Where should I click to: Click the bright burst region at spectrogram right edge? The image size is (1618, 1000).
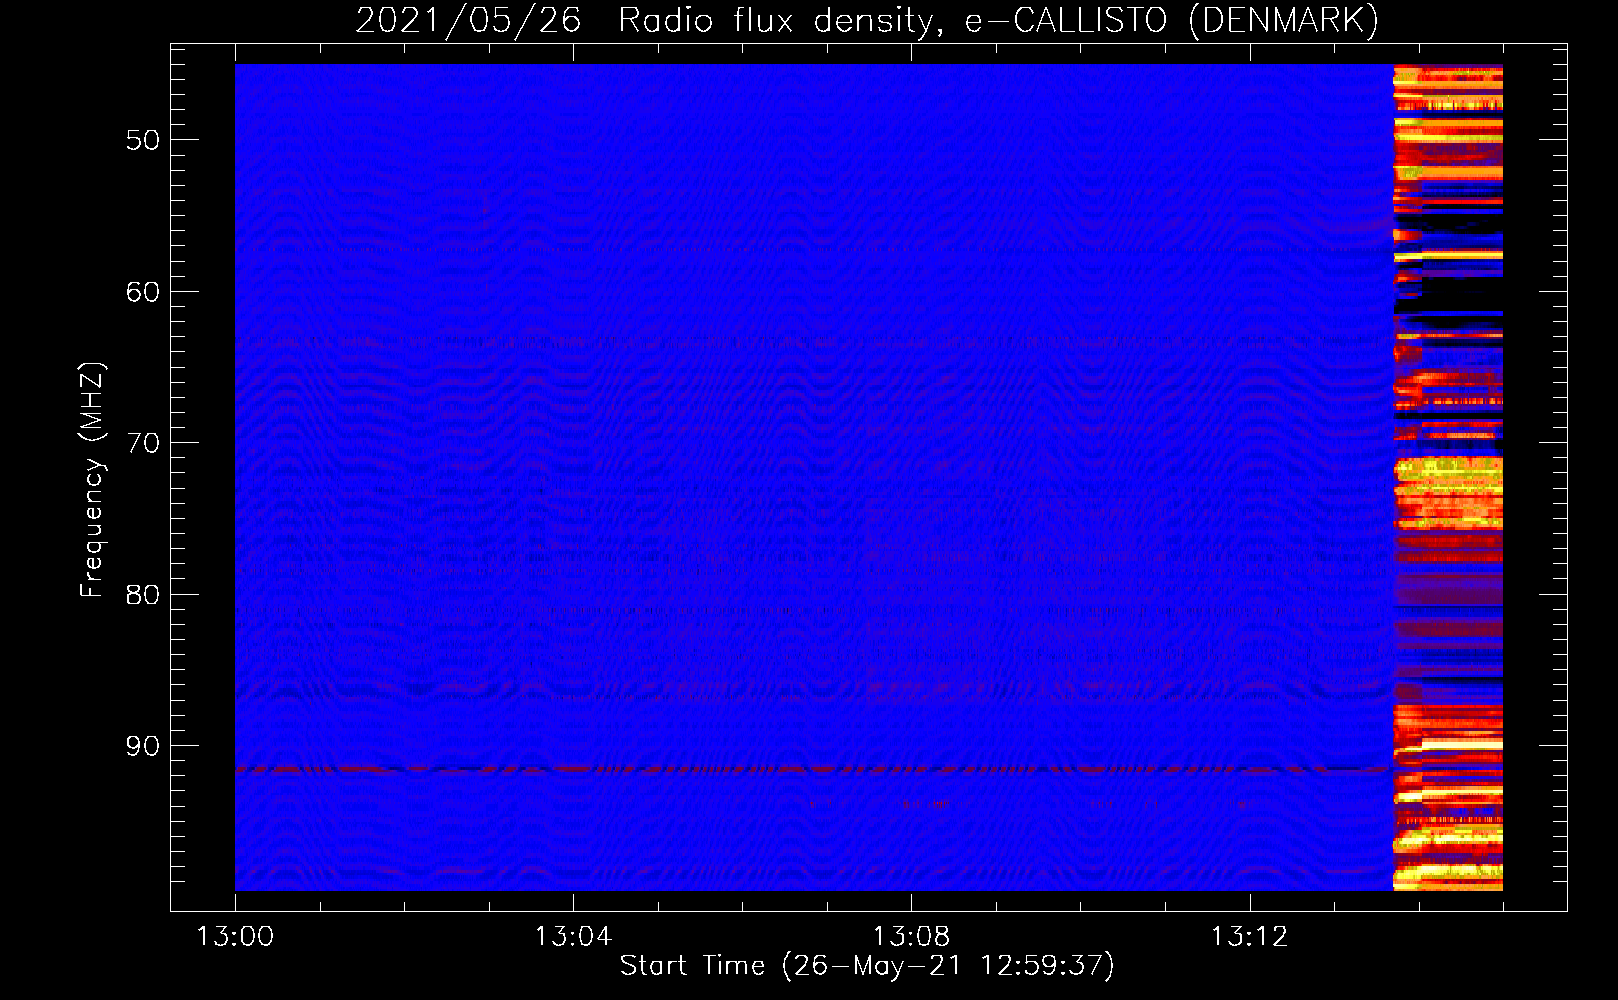click(1448, 478)
